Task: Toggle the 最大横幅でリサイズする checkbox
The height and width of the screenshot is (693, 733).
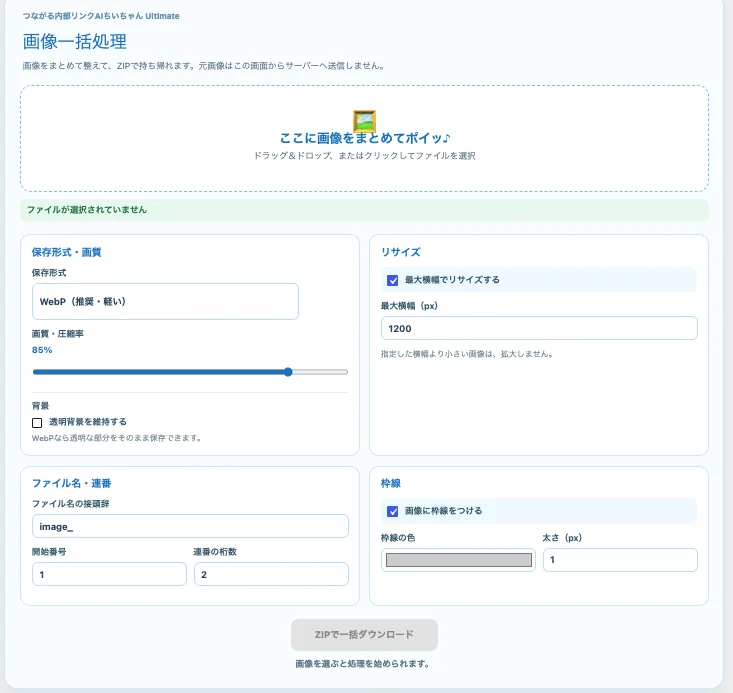Action: (393, 281)
